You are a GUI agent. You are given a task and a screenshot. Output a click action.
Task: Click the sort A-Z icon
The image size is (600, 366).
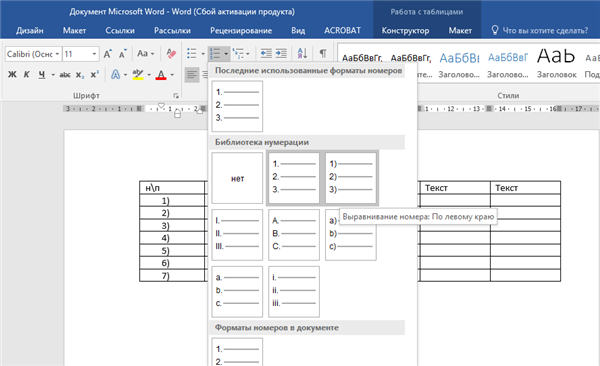click(x=302, y=54)
